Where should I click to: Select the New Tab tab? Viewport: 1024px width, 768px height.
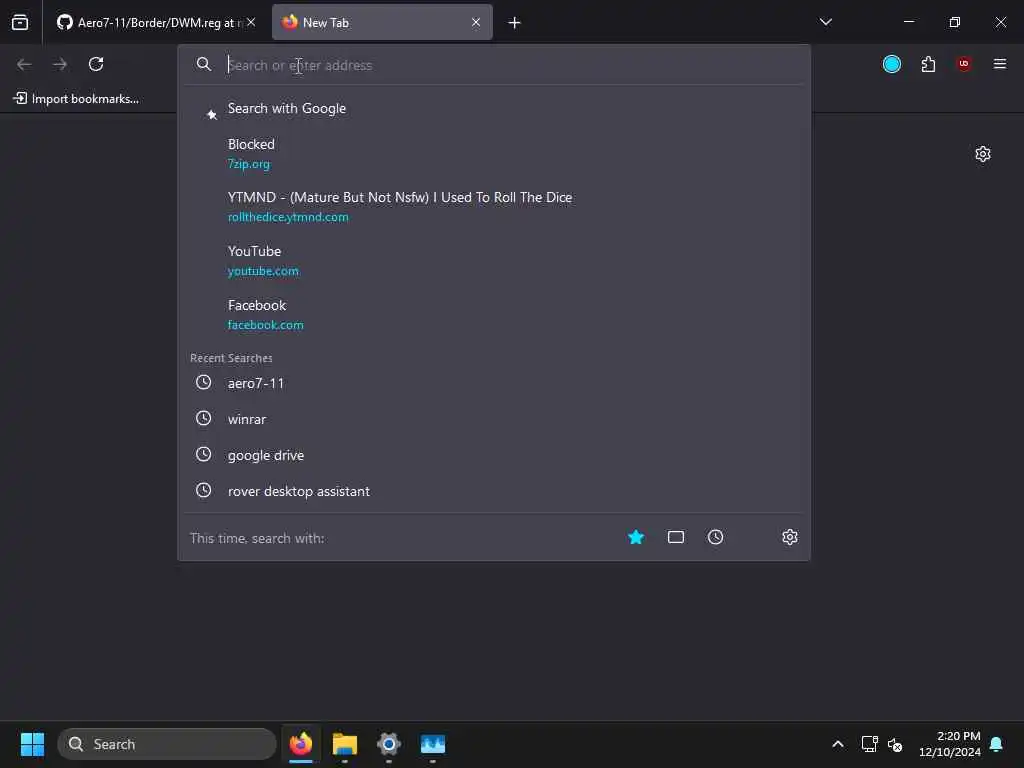382,23
